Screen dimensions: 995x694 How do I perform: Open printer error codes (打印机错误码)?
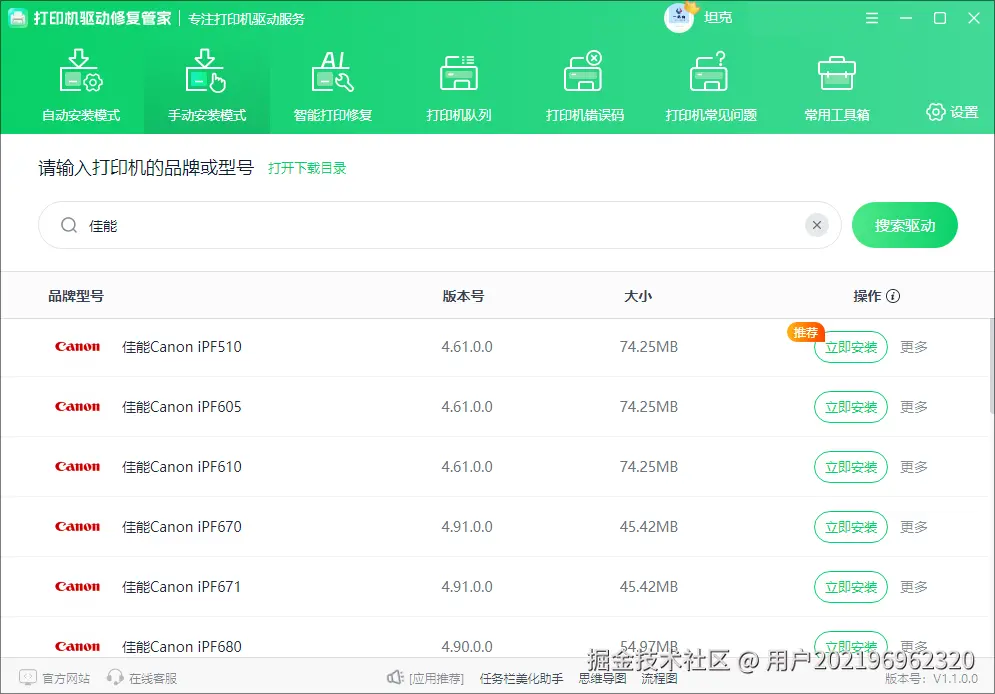tap(584, 86)
